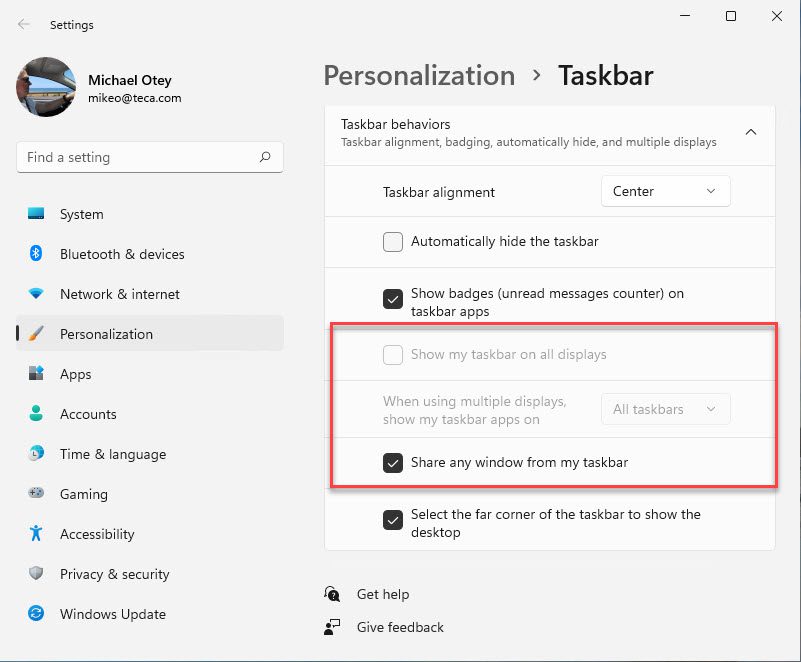Screen dimensions: 801x662
Task: Uncheck Show badges on taskbar apps
Action: (393, 299)
